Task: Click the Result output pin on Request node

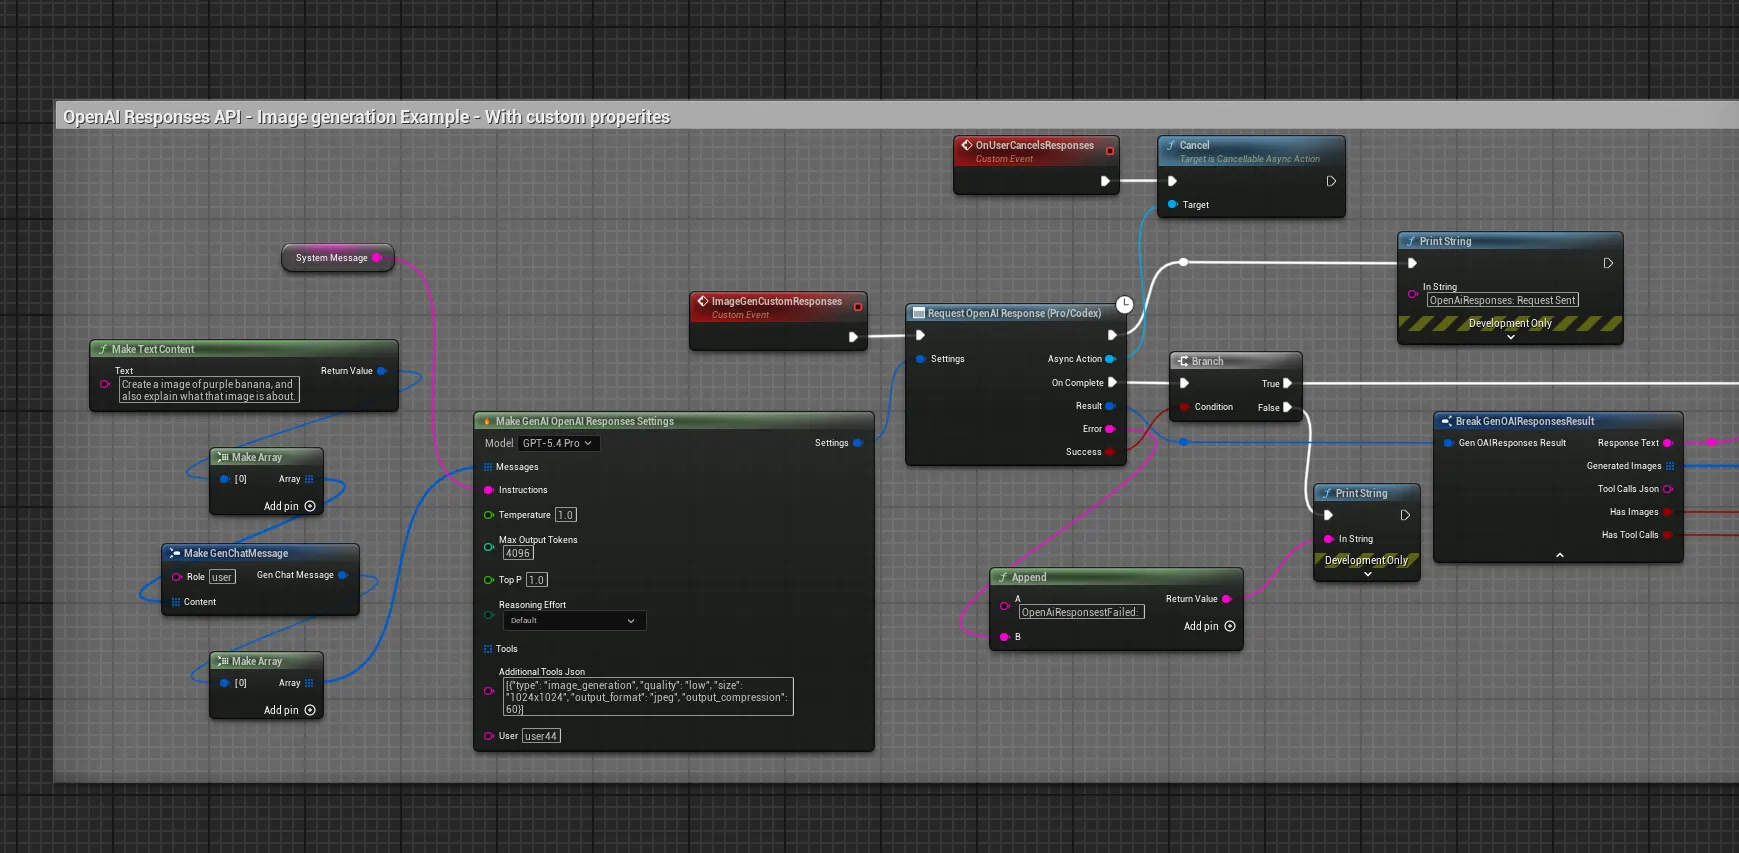Action: (x=1110, y=406)
